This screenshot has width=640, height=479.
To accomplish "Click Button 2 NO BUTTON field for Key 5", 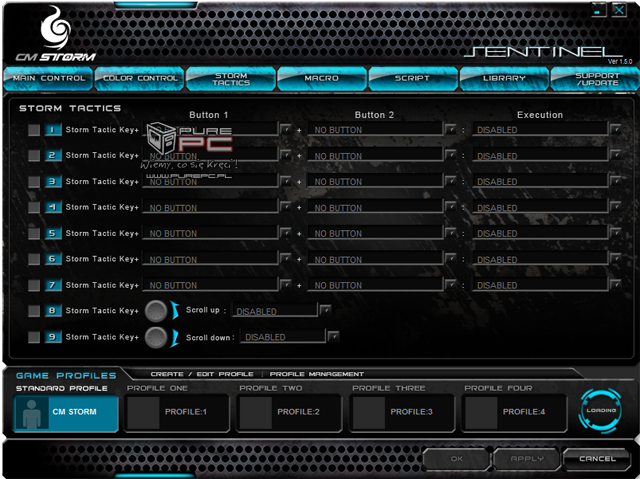I will (375, 233).
